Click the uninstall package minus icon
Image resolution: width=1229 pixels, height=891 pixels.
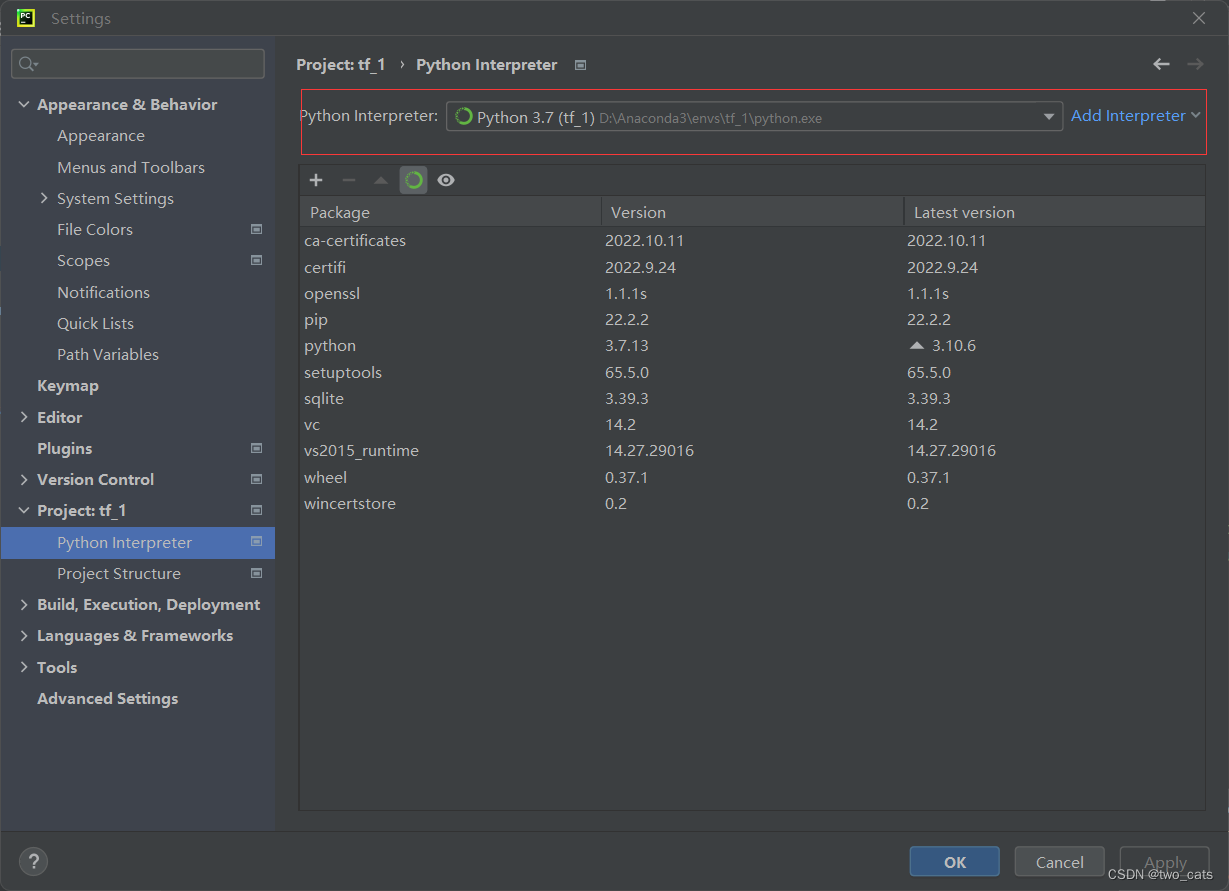(x=348, y=180)
